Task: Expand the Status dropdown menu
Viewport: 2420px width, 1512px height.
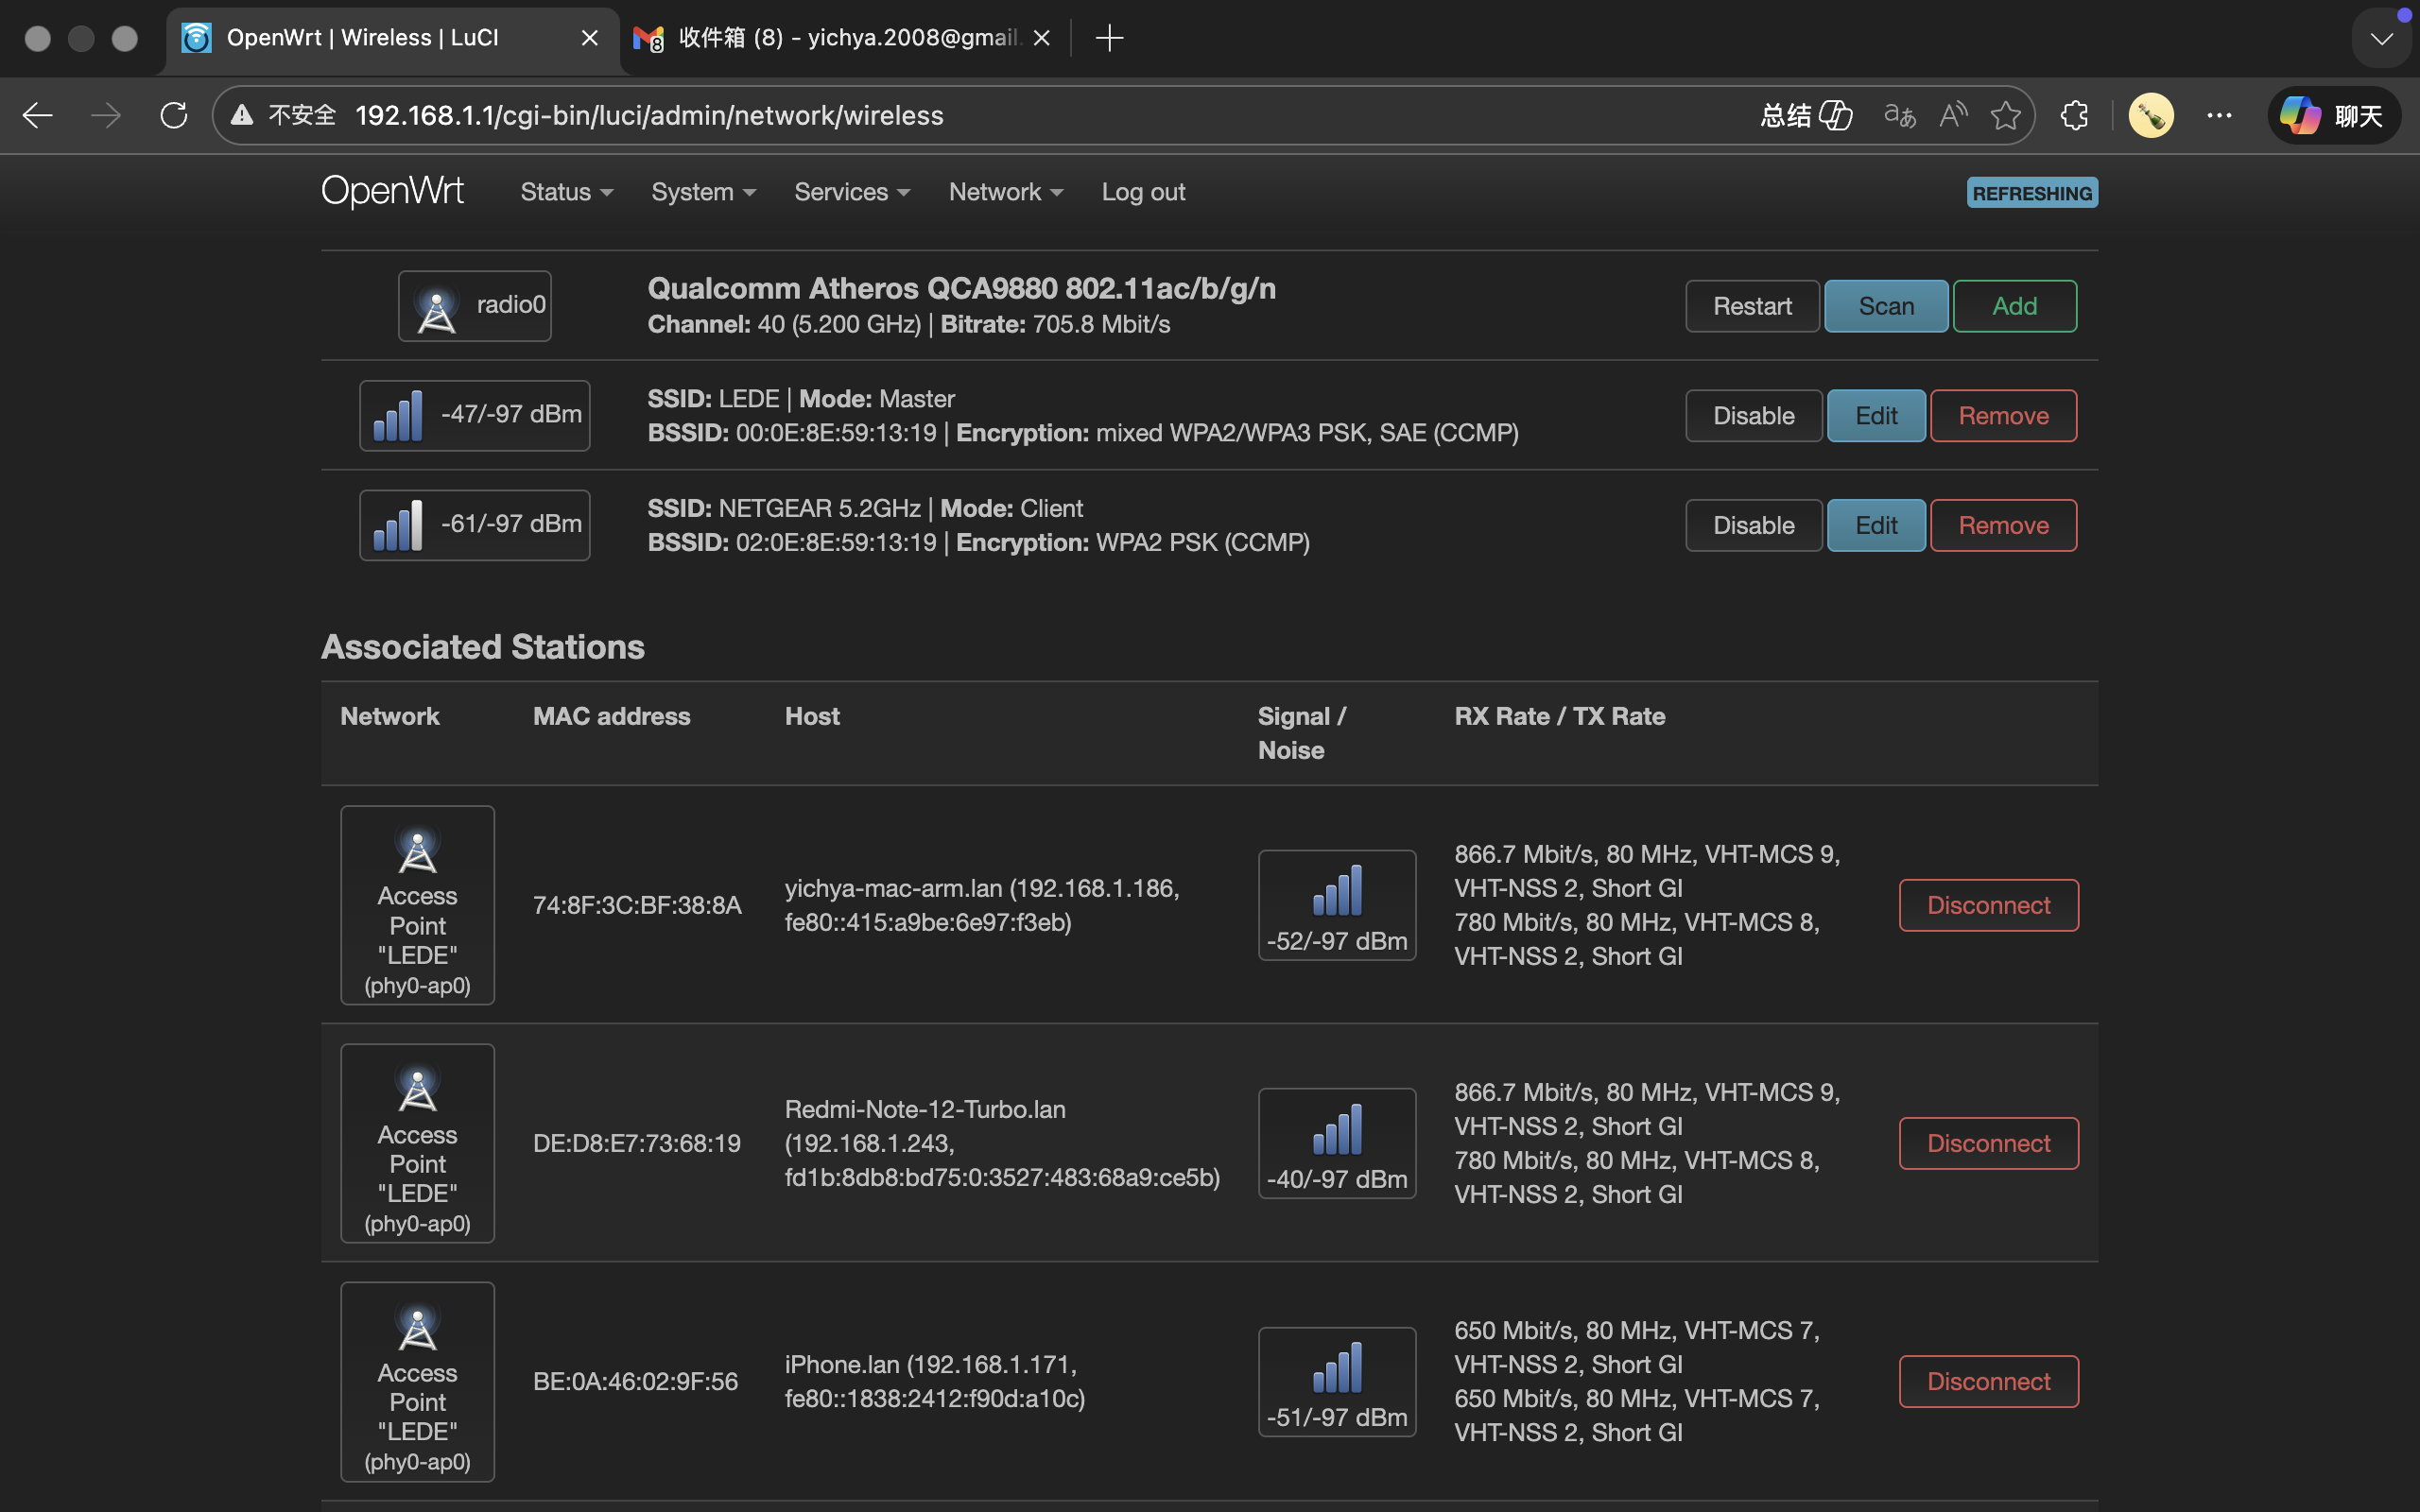Action: (x=566, y=192)
